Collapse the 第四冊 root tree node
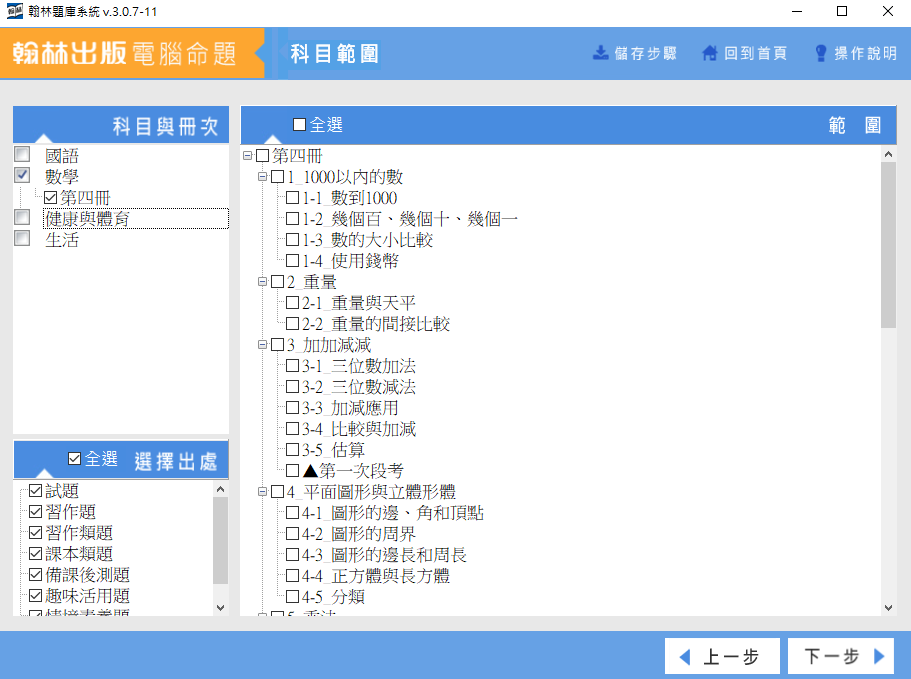The width and height of the screenshot is (911, 679). pyautogui.click(x=247, y=156)
